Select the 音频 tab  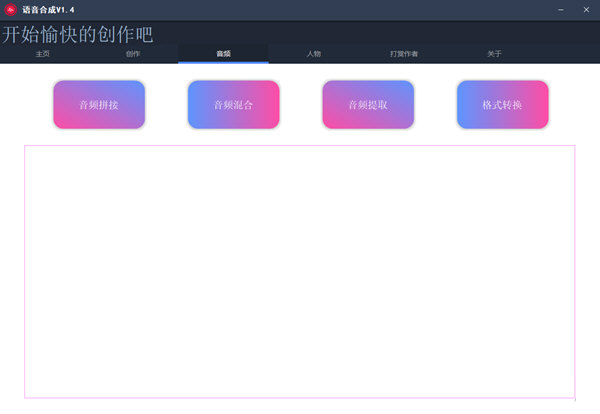pos(223,54)
